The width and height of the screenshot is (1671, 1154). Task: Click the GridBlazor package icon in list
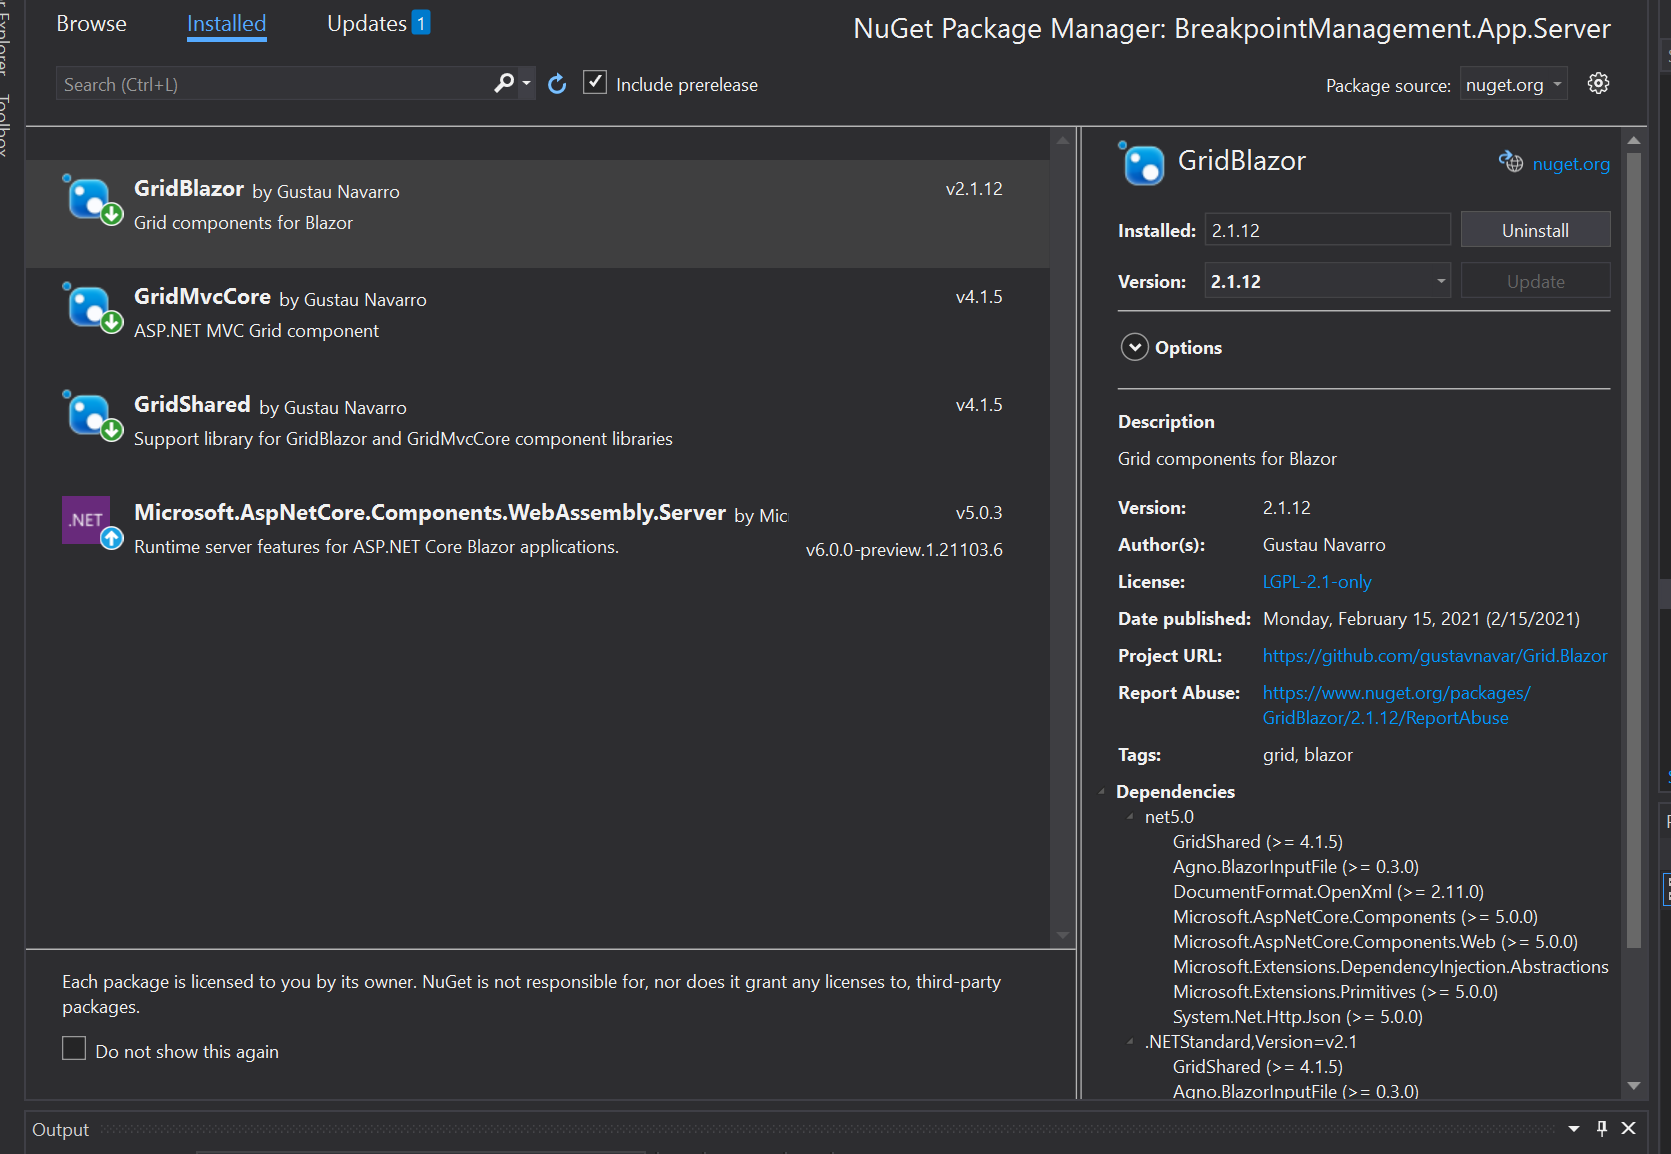point(92,199)
